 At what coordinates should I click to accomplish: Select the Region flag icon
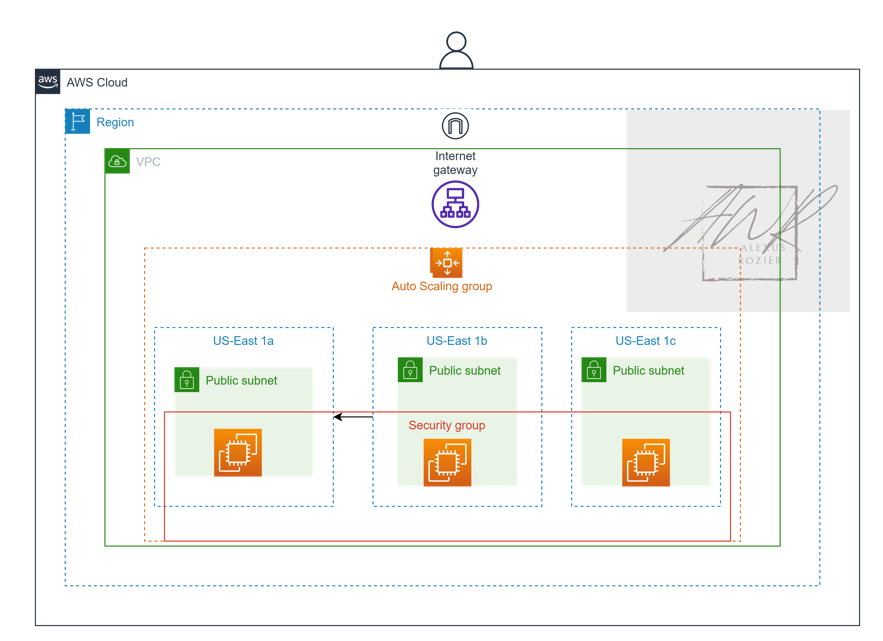tap(77, 121)
